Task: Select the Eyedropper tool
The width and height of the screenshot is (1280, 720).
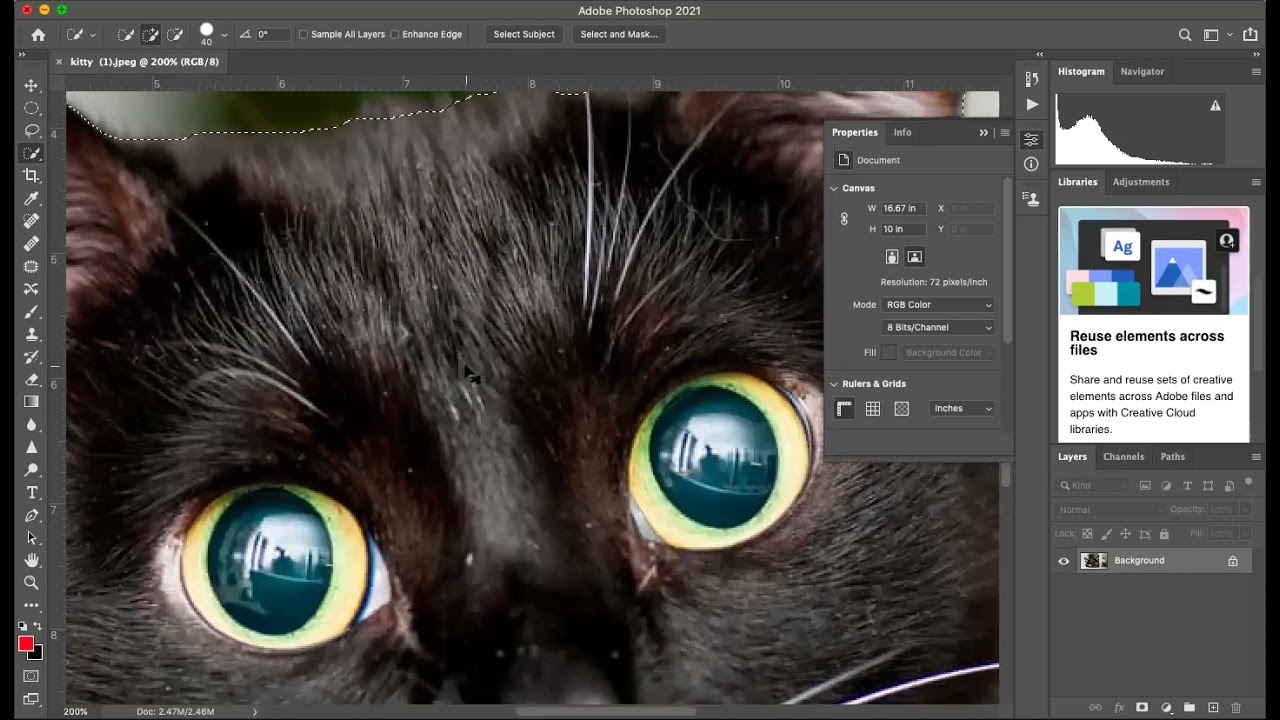Action: [x=31, y=199]
